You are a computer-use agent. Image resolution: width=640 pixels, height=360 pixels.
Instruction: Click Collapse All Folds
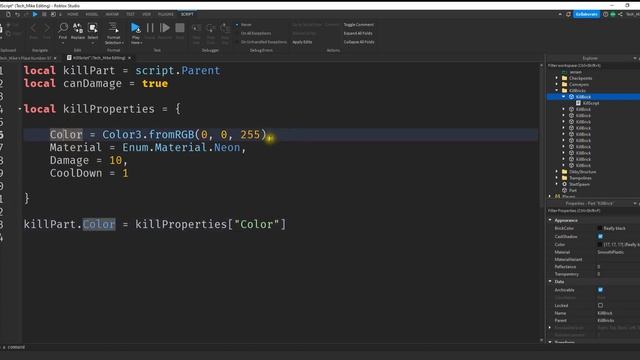point(359,42)
